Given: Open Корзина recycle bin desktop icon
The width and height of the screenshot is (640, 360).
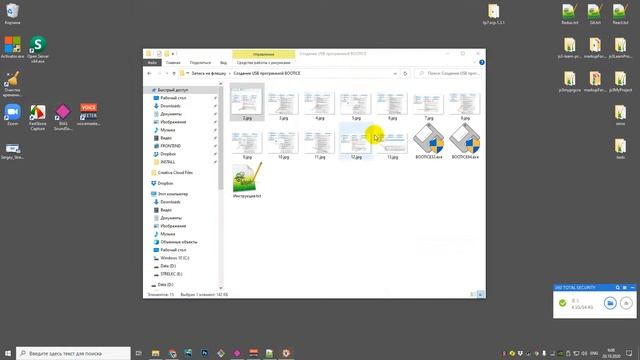Looking at the screenshot, I should tap(13, 14).
